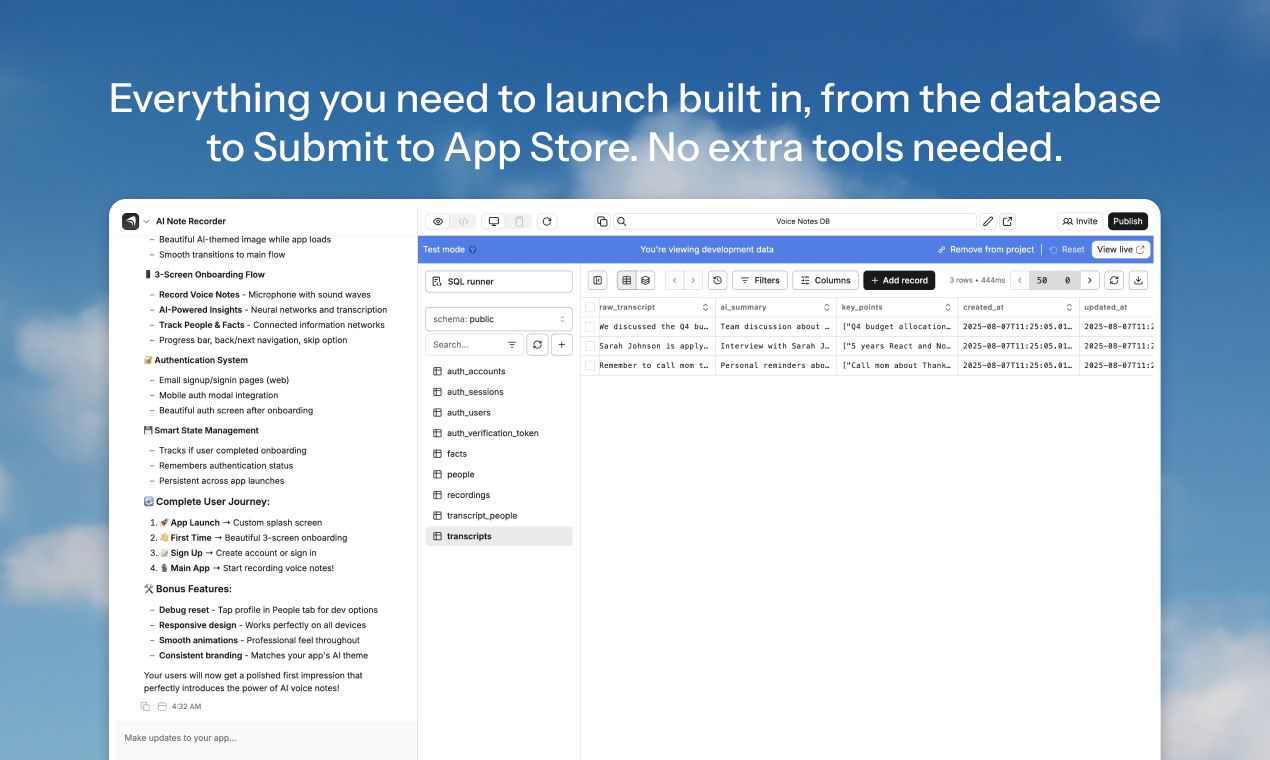Open the Filters menu

(x=760, y=281)
